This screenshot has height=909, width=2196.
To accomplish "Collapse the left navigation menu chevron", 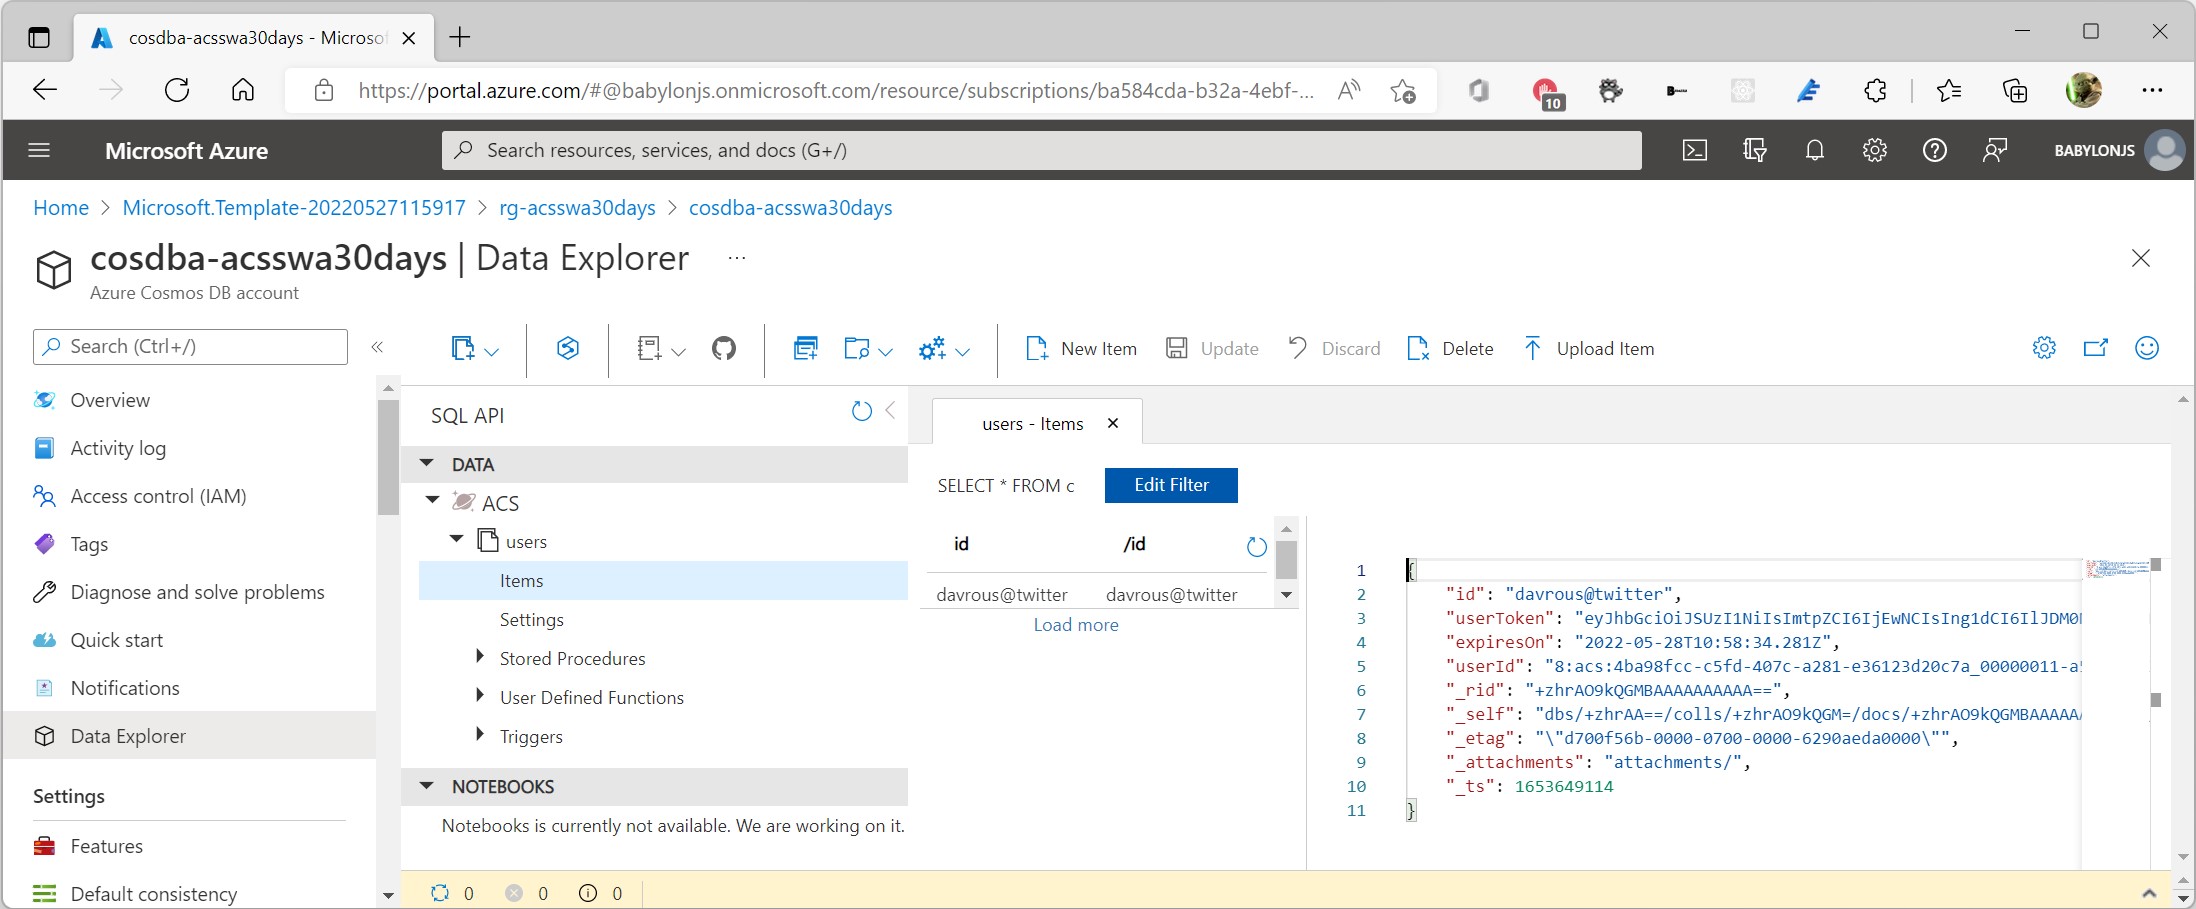I will tap(377, 347).
